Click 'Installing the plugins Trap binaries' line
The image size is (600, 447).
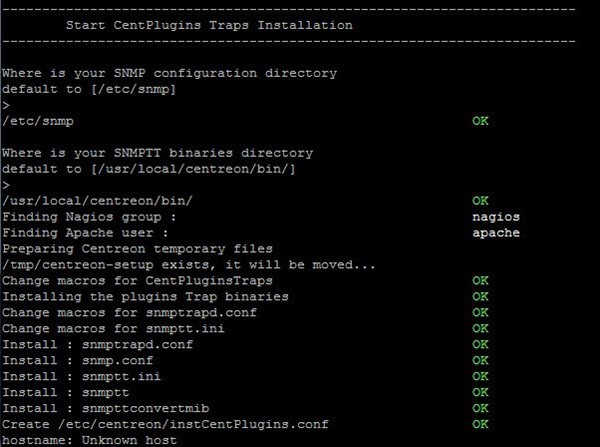(145, 297)
